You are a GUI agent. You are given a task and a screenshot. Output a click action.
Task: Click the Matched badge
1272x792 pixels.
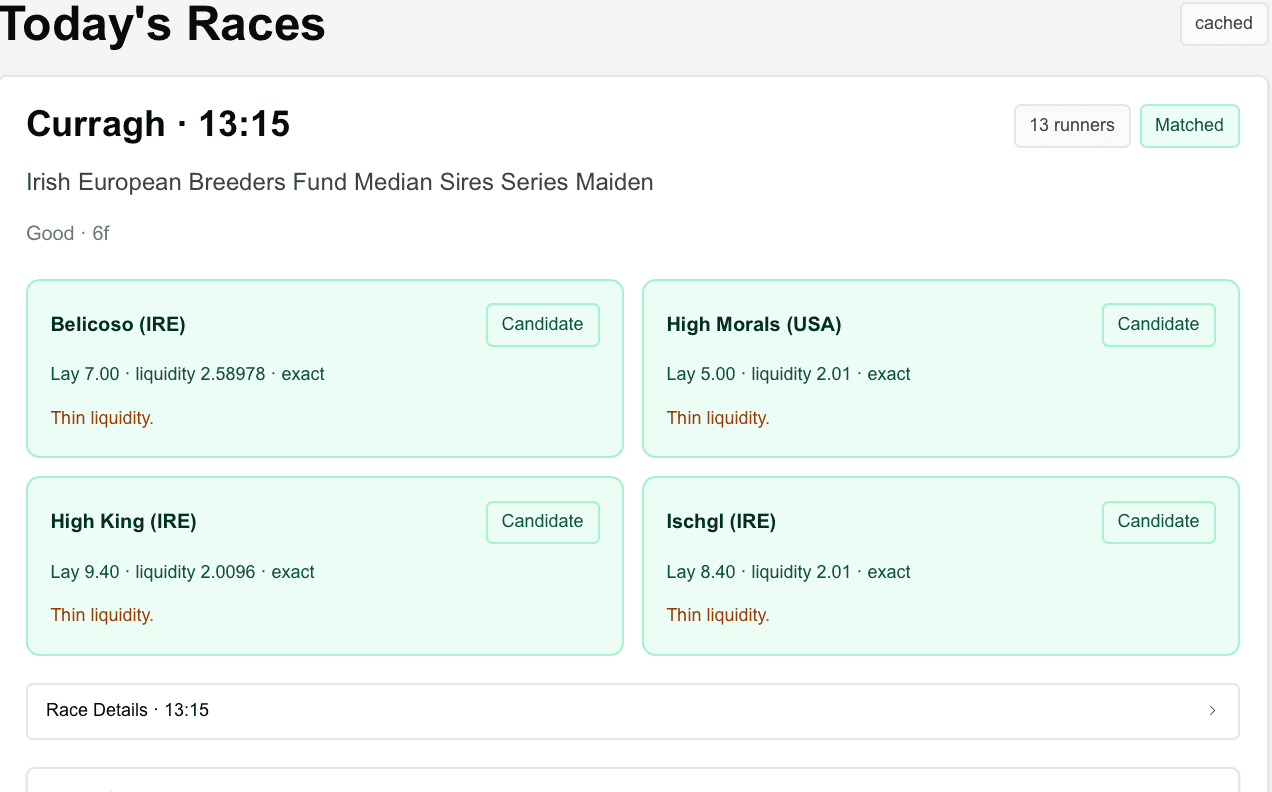pyautogui.click(x=1189, y=125)
